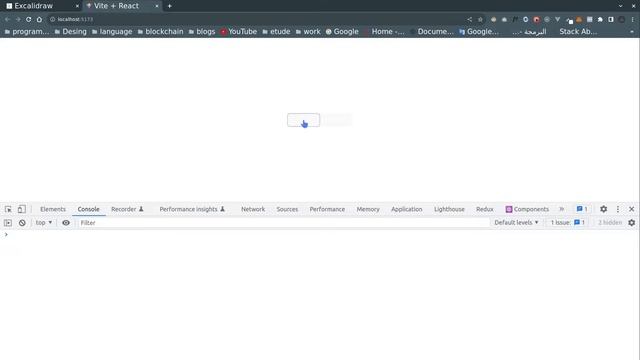
Task: Switch to the Network tab
Action: tap(253, 209)
